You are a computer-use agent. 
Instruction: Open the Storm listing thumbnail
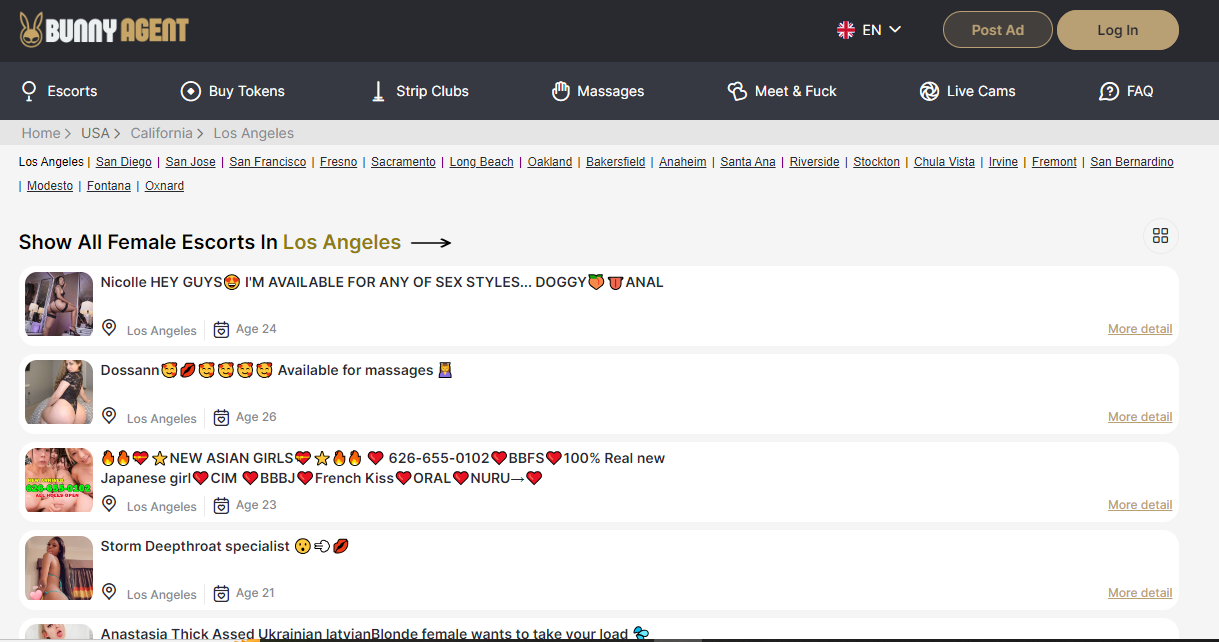59,568
